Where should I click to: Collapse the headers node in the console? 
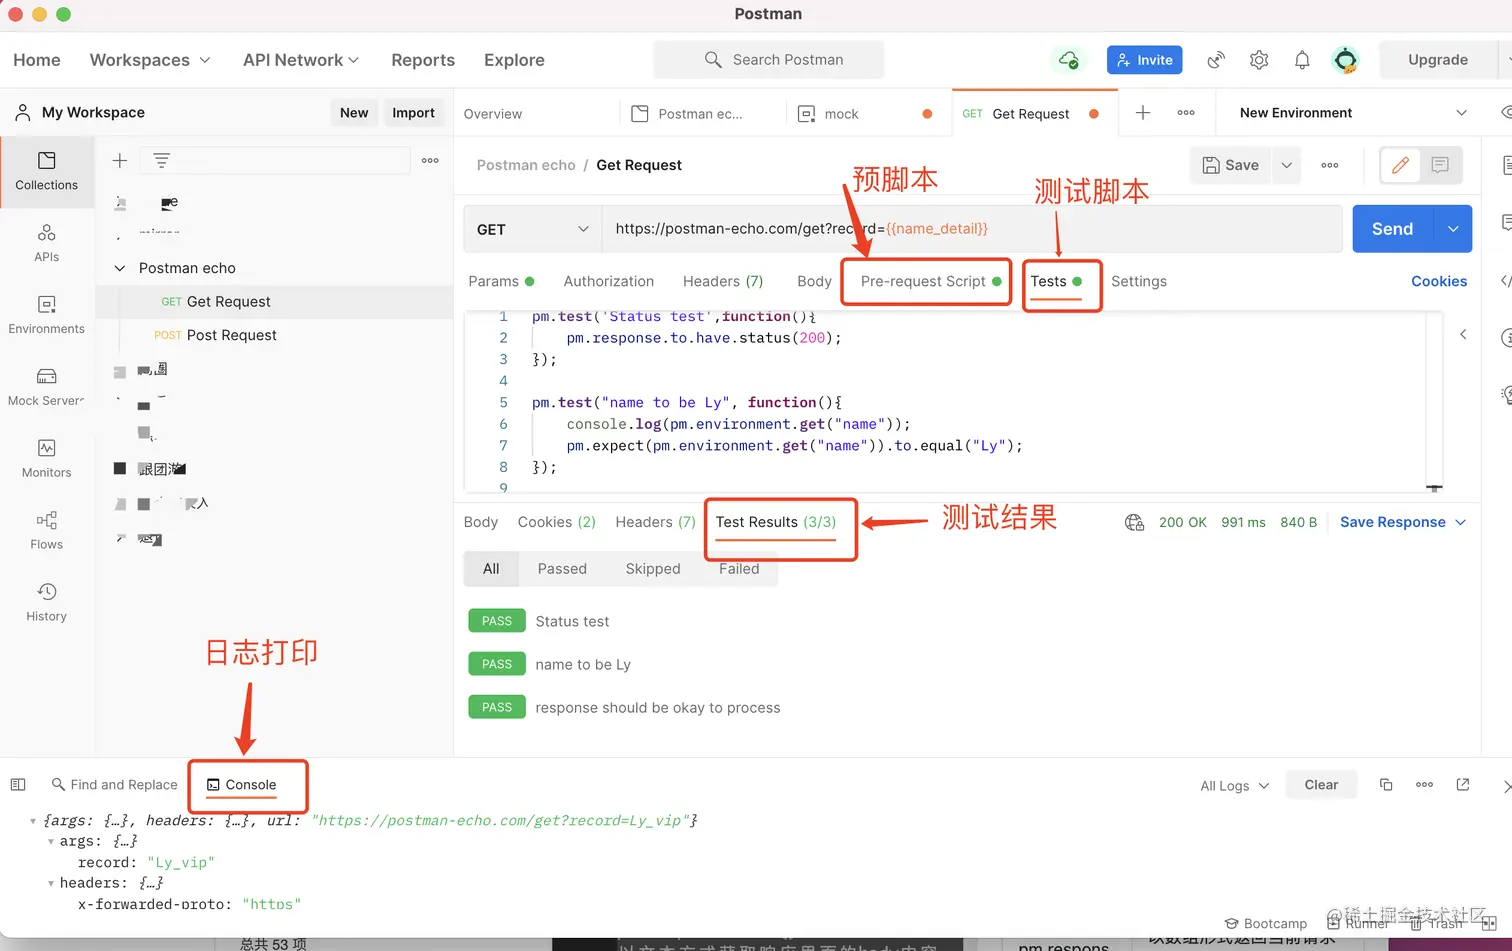click(51, 884)
